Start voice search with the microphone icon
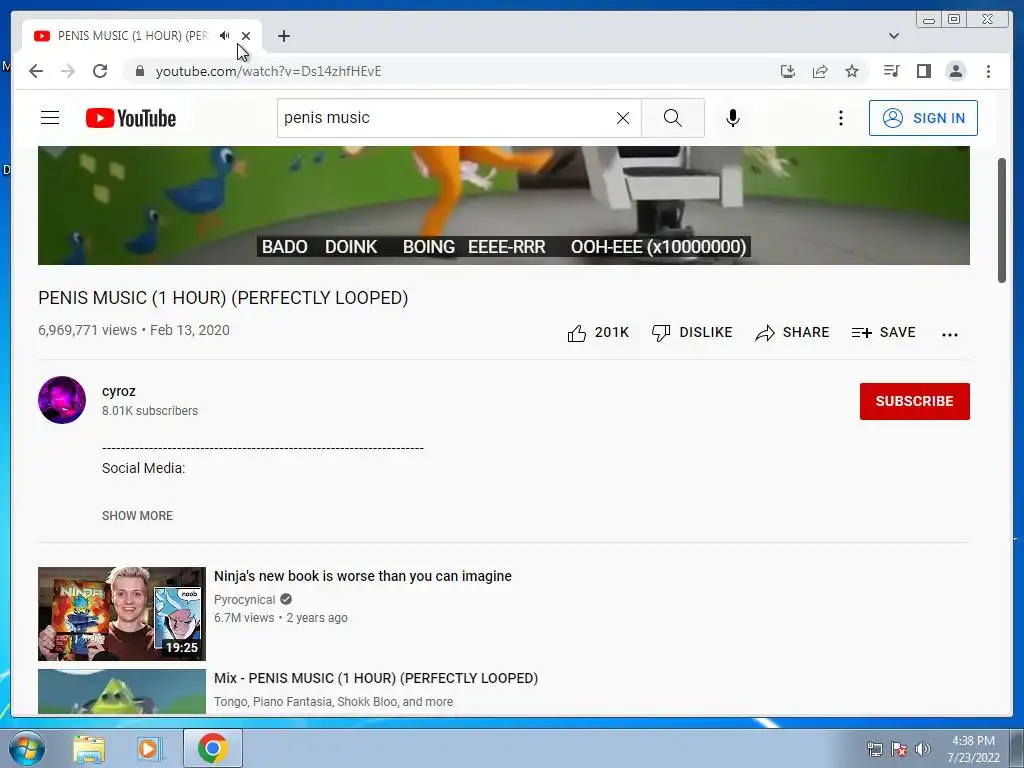This screenshot has height=768, width=1024. coord(733,118)
